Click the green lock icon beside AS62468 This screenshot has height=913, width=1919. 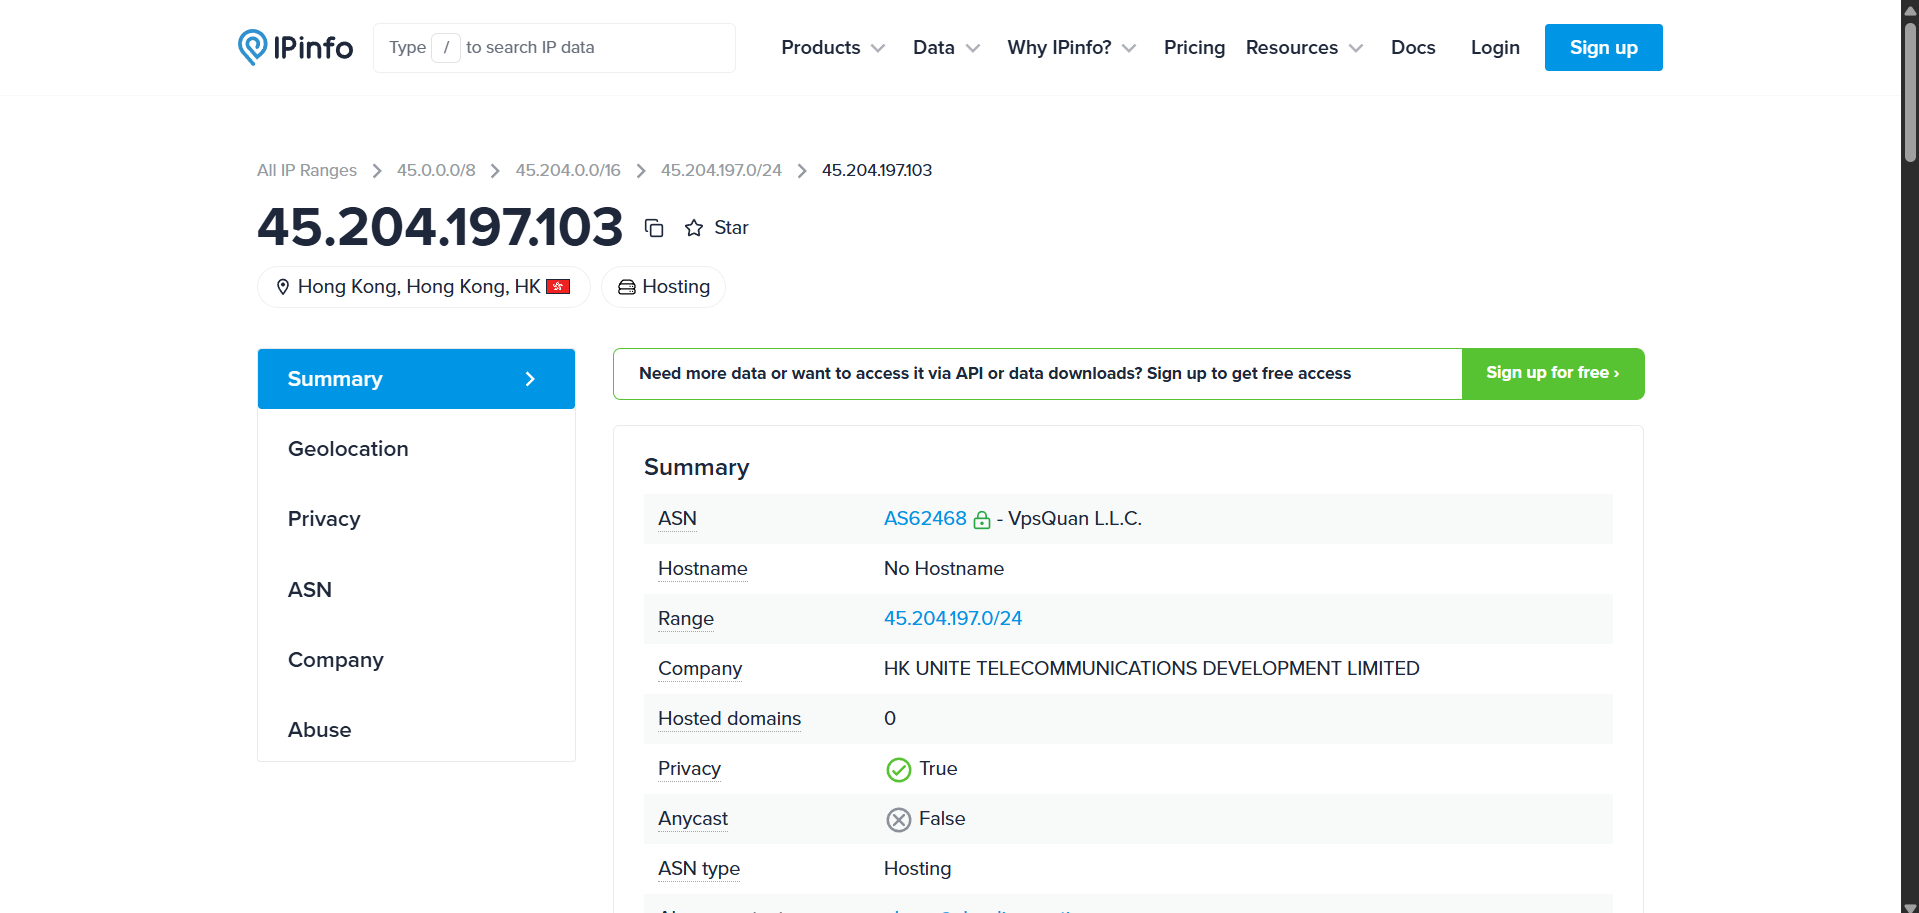tap(982, 519)
